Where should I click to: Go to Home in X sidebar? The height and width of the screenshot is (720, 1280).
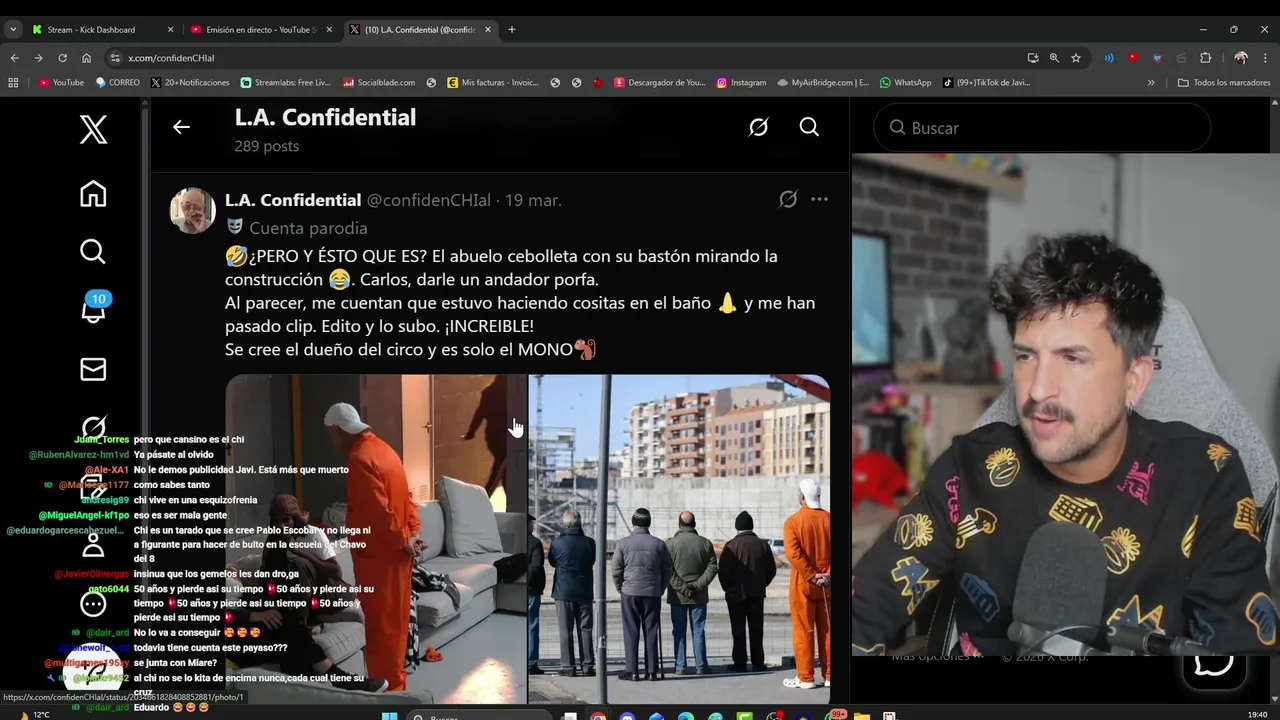point(93,193)
